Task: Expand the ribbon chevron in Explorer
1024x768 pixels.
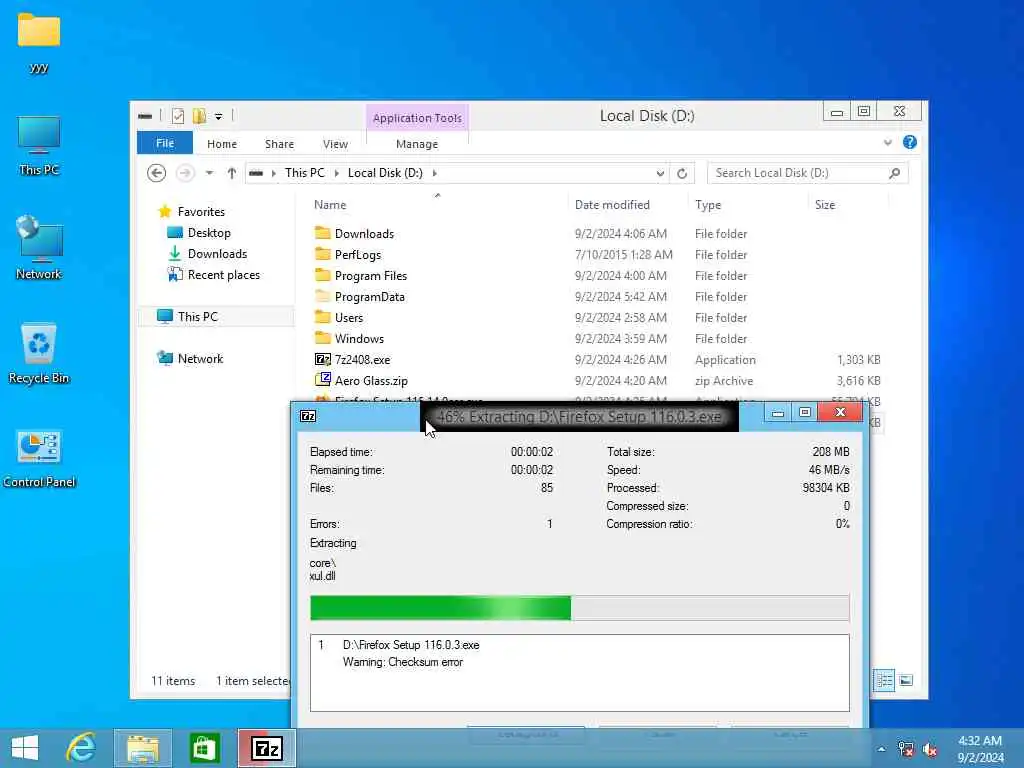Action: click(x=888, y=142)
